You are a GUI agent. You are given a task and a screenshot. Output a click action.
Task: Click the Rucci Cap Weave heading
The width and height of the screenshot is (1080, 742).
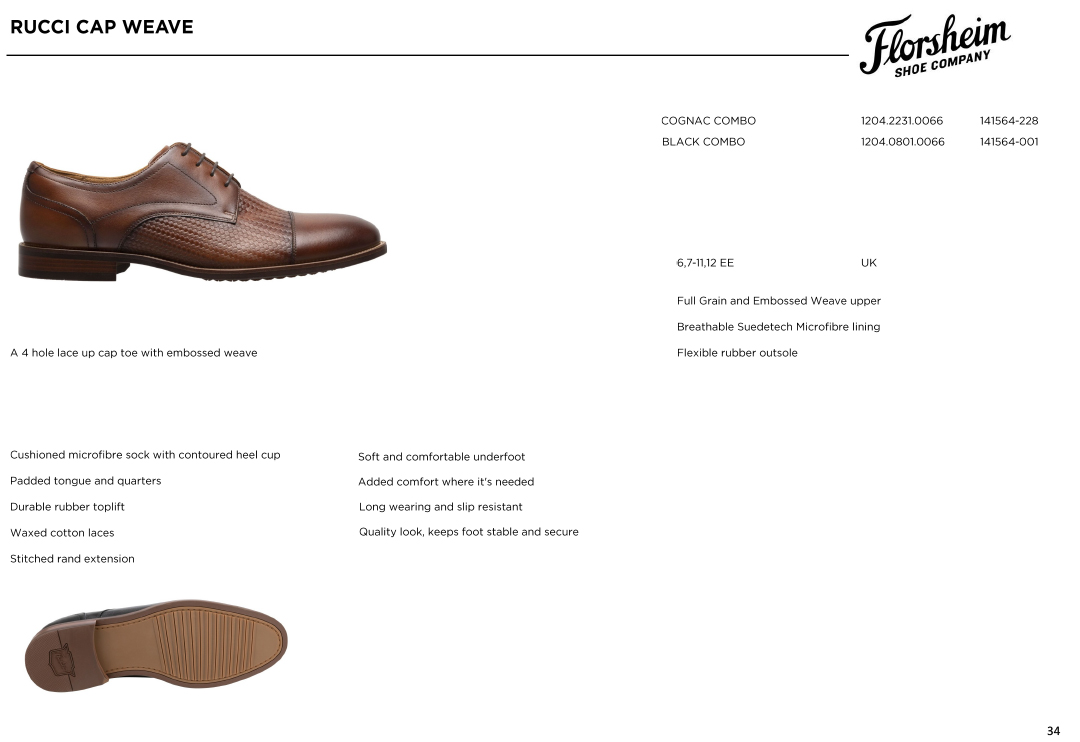point(102,27)
